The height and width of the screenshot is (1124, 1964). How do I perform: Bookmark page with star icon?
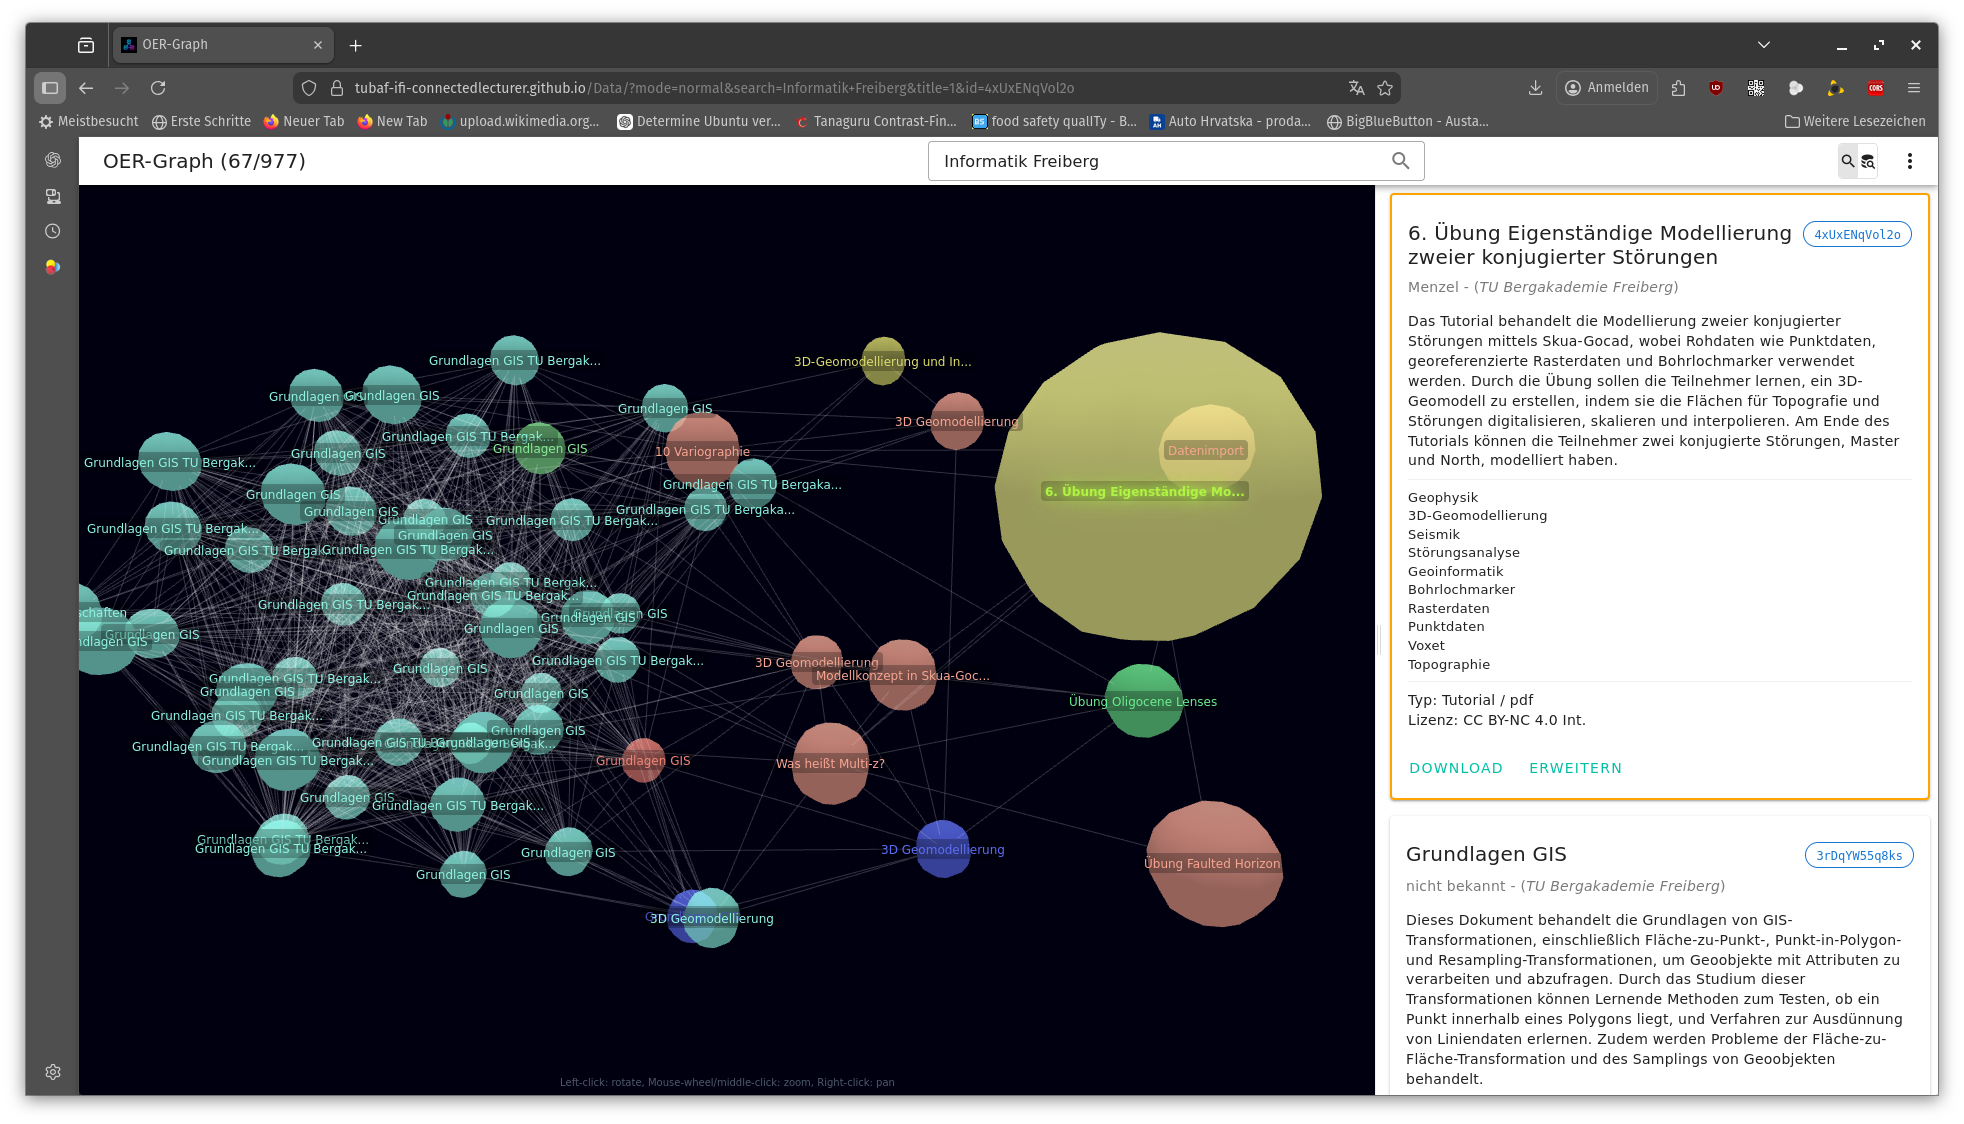(x=1385, y=88)
